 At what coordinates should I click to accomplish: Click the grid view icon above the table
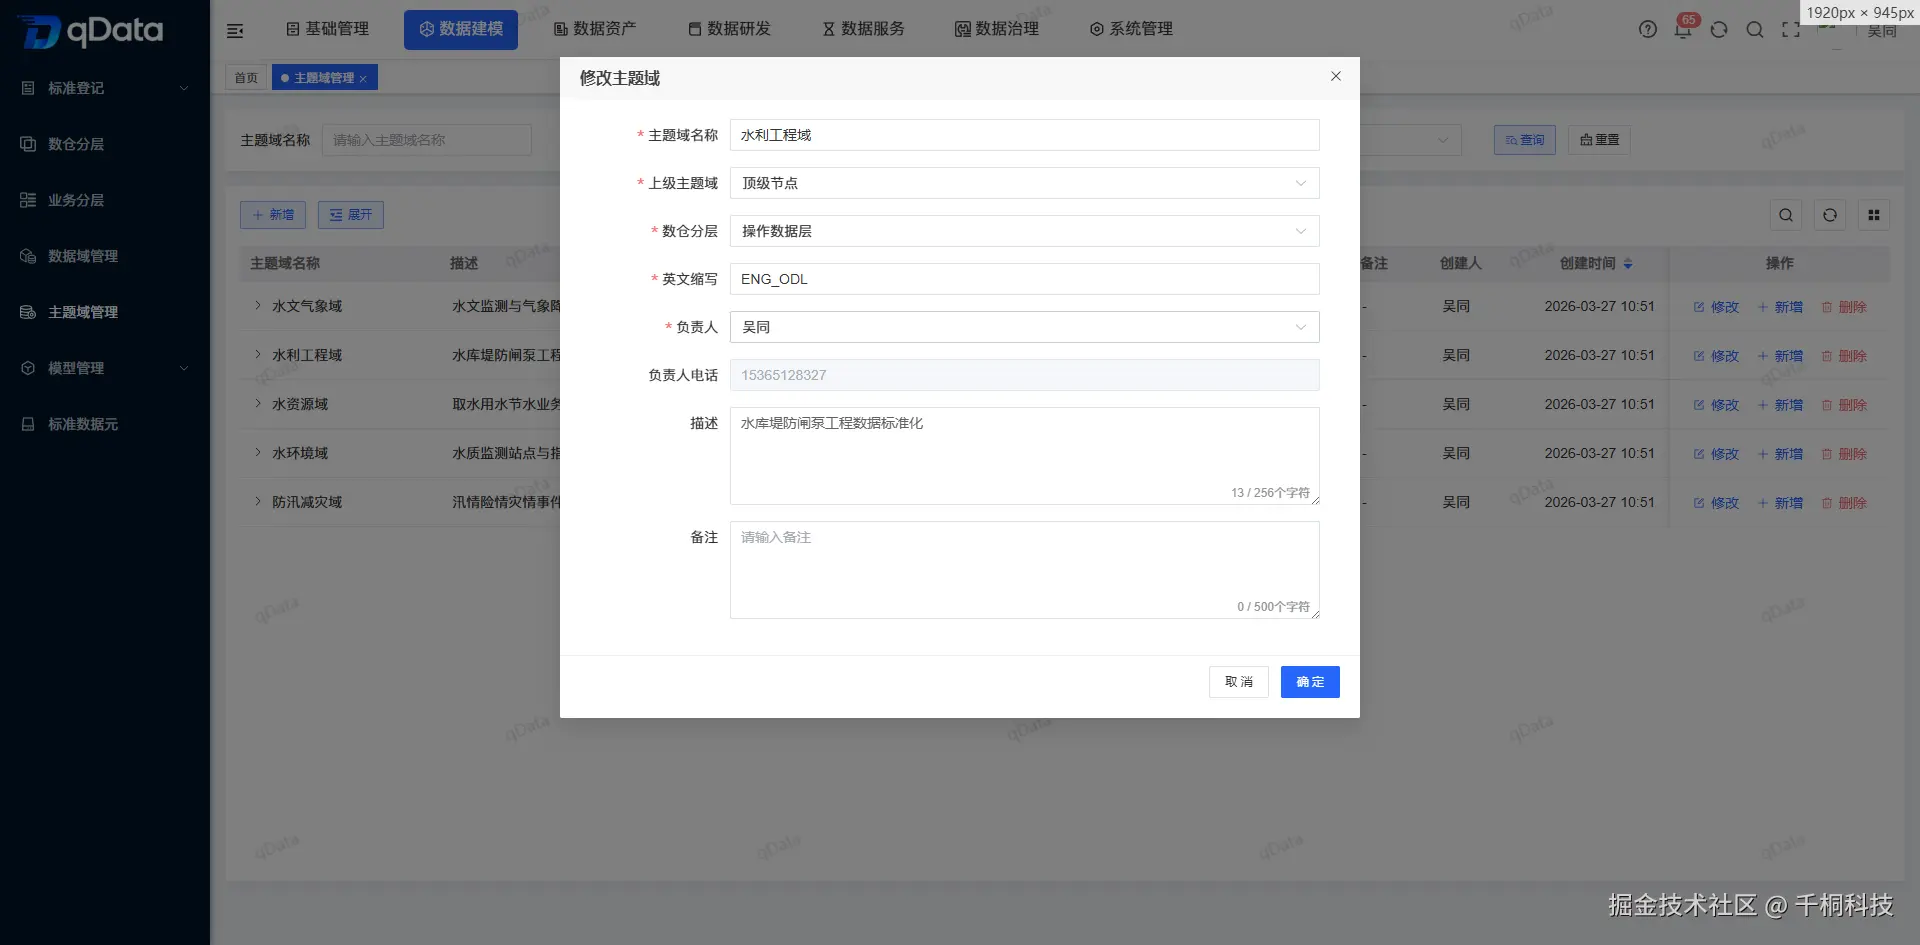pos(1874,214)
